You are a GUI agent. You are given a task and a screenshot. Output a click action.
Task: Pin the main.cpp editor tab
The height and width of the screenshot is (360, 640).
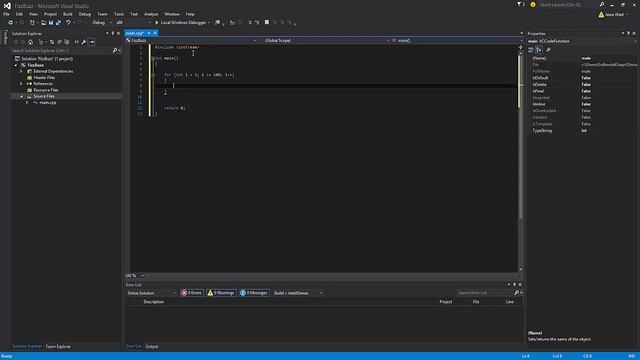149,33
